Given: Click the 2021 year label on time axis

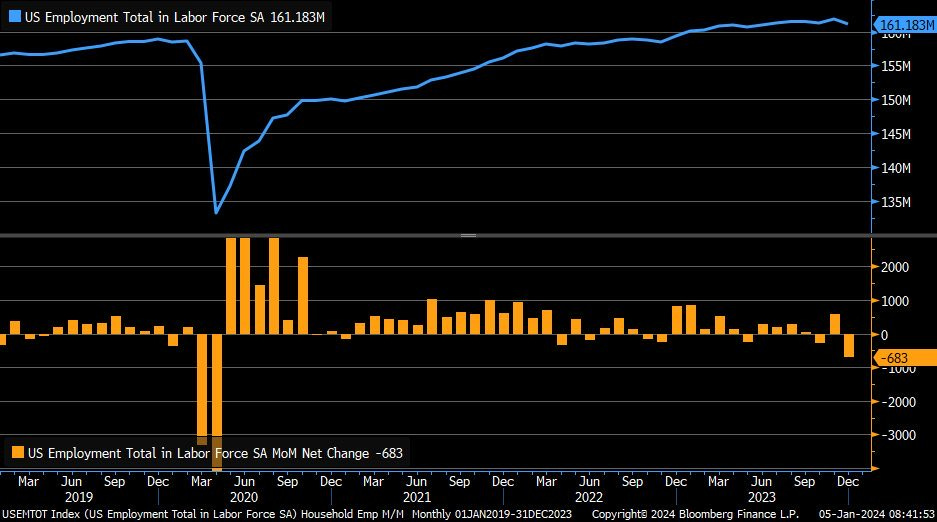Looking at the screenshot, I should tap(416, 496).
